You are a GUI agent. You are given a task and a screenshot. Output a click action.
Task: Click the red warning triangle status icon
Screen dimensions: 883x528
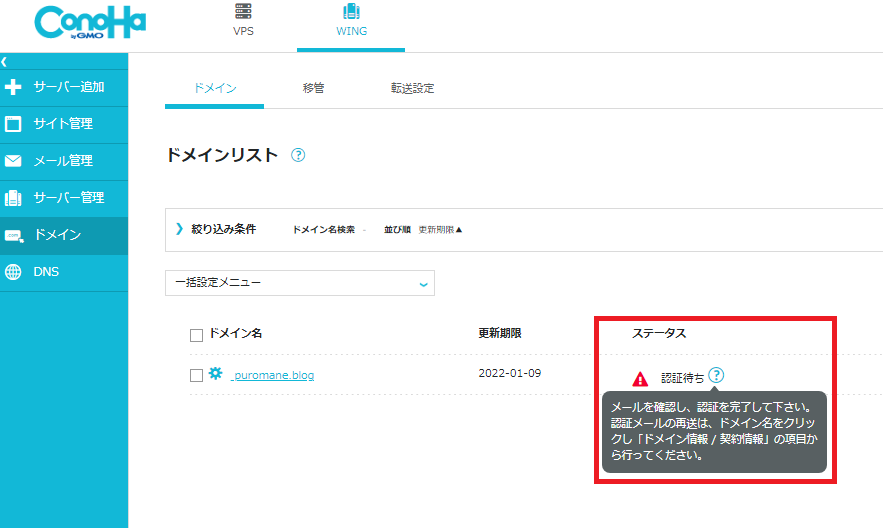(640, 379)
